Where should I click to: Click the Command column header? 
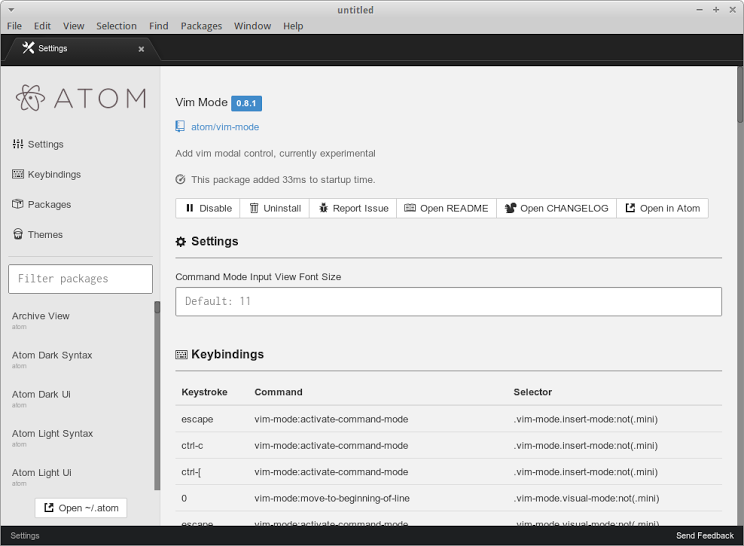279,392
